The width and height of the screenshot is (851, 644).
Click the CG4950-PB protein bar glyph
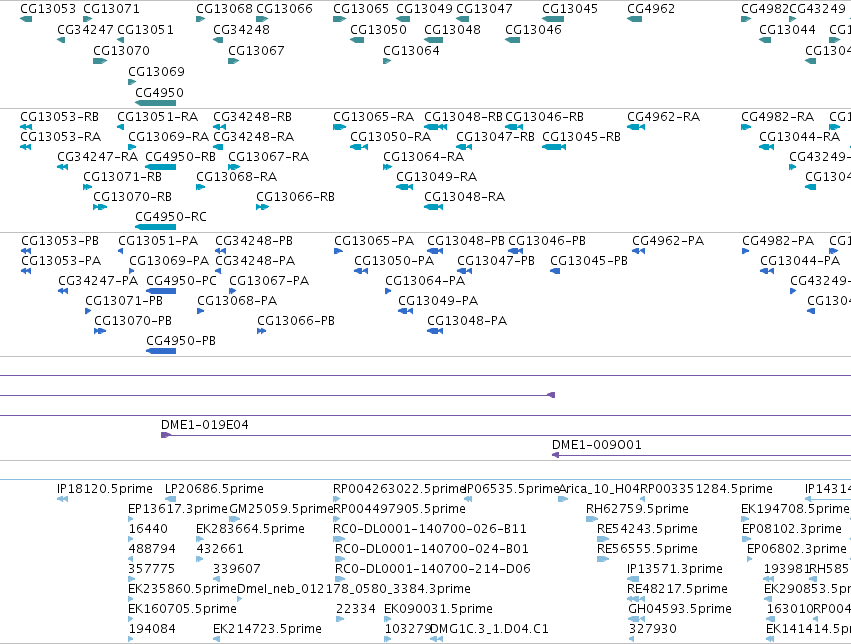[x=161, y=351]
